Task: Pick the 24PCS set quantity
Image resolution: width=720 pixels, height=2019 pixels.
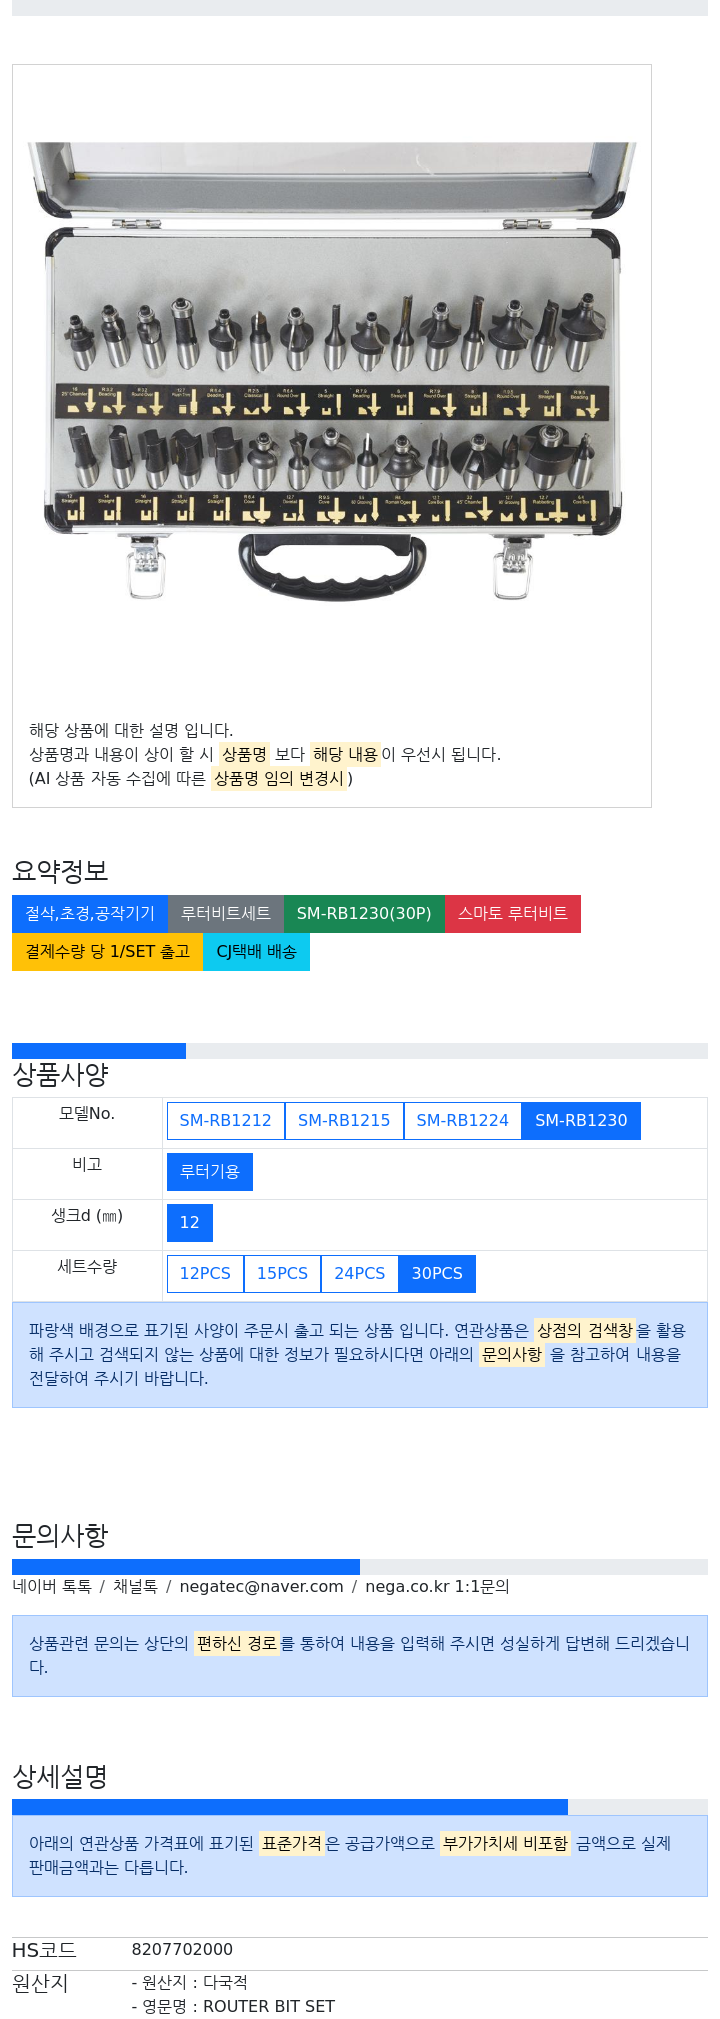Action: pyautogui.click(x=360, y=1273)
